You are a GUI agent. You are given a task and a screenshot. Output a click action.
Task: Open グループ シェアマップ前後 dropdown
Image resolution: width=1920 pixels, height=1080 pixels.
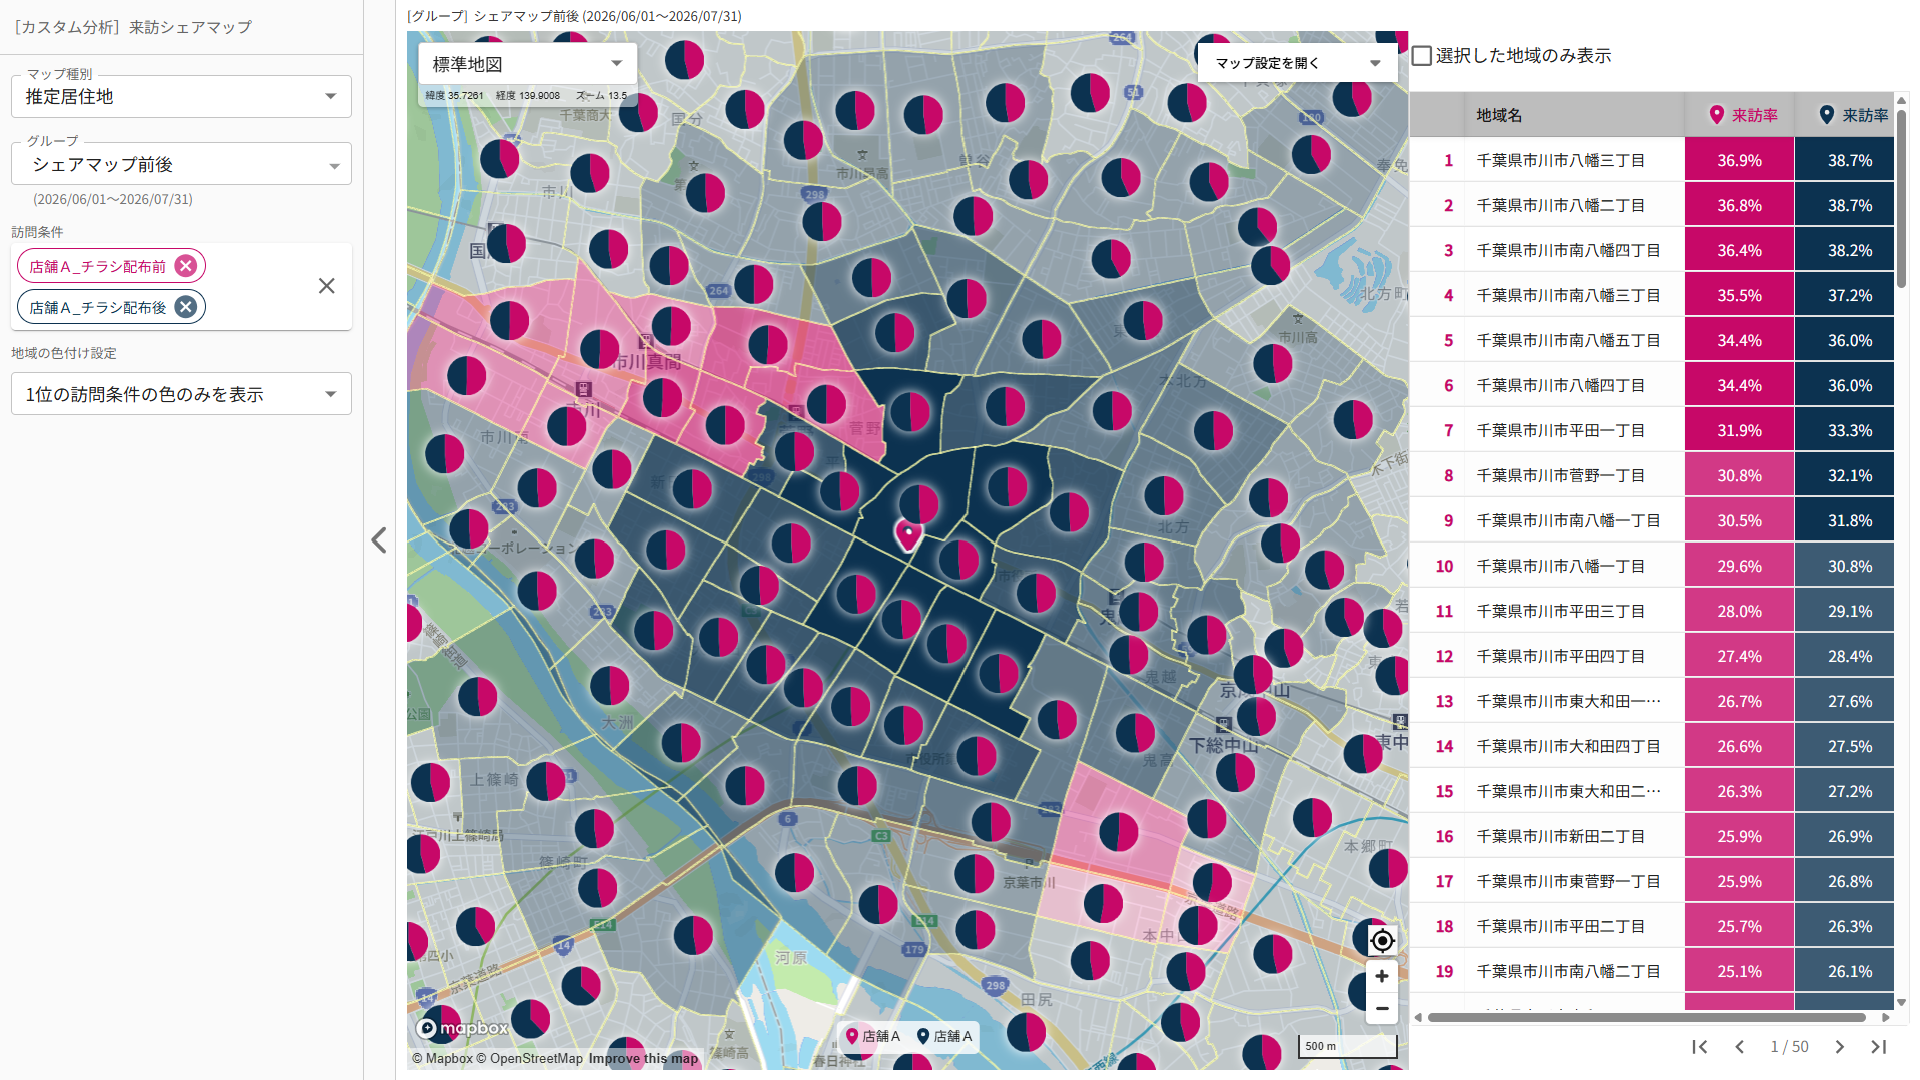[x=181, y=164]
